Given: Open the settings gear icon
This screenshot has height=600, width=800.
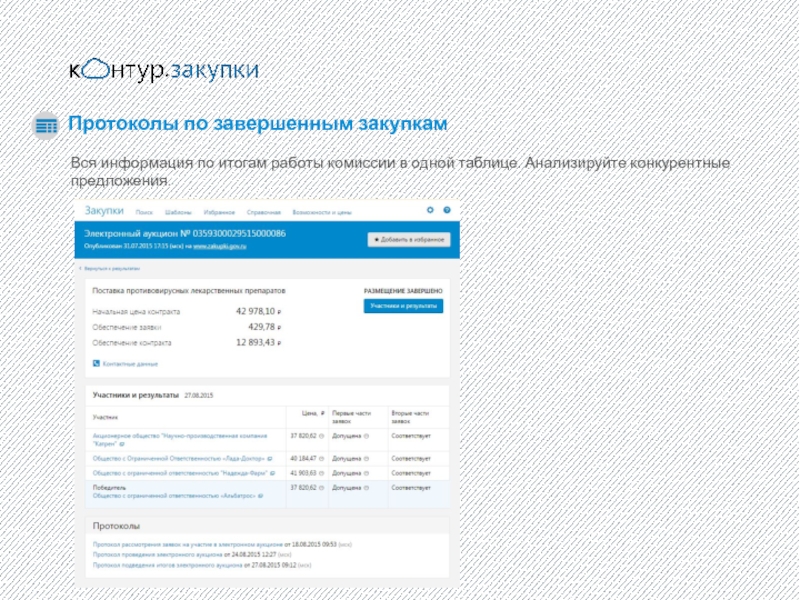Looking at the screenshot, I should (x=430, y=211).
